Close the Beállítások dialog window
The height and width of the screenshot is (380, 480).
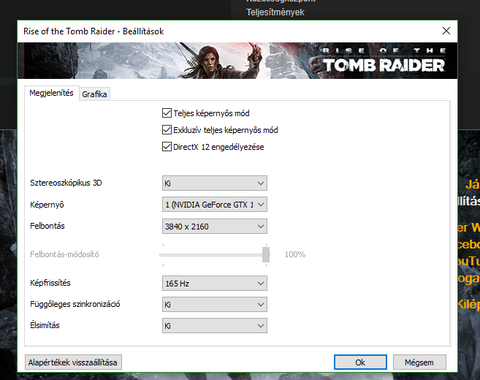(446, 31)
